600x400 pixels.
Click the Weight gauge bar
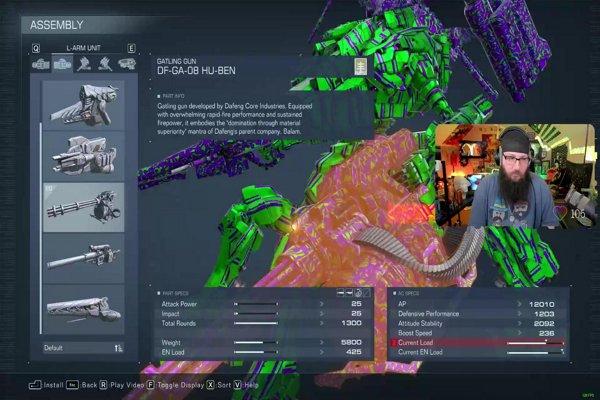[256, 343]
